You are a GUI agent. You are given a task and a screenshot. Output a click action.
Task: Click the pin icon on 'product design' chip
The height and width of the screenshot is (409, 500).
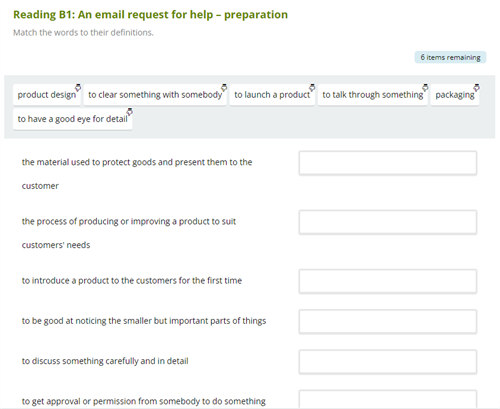[78, 88]
